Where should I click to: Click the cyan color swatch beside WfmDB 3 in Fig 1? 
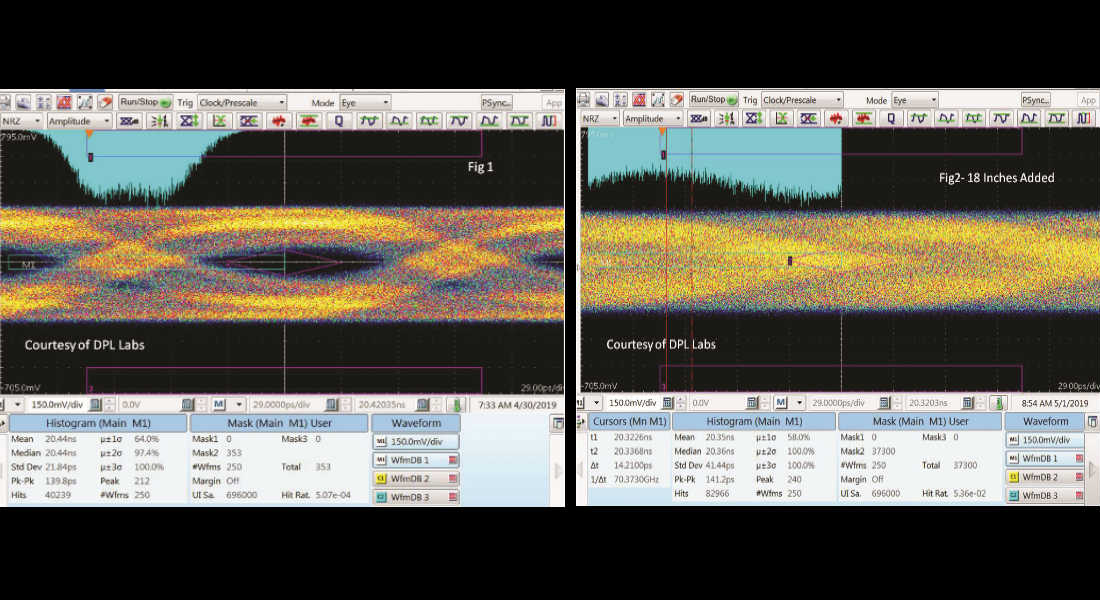382,497
